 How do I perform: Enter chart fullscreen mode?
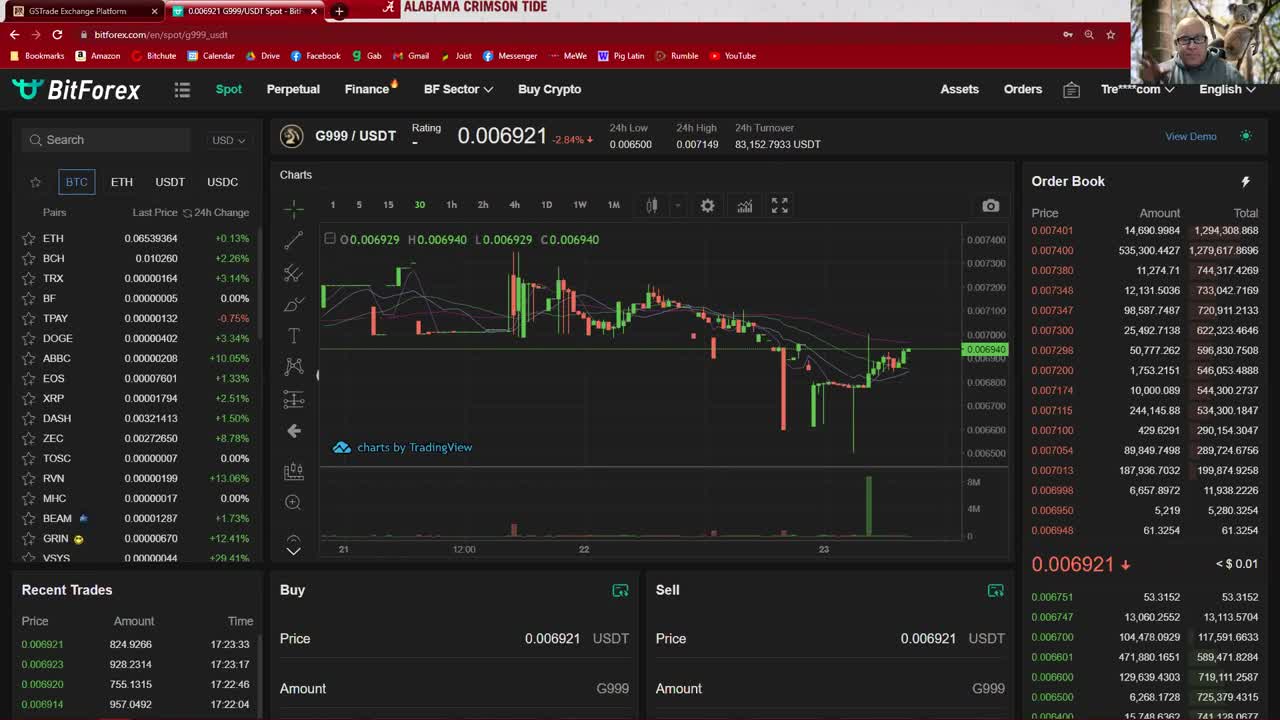779,205
